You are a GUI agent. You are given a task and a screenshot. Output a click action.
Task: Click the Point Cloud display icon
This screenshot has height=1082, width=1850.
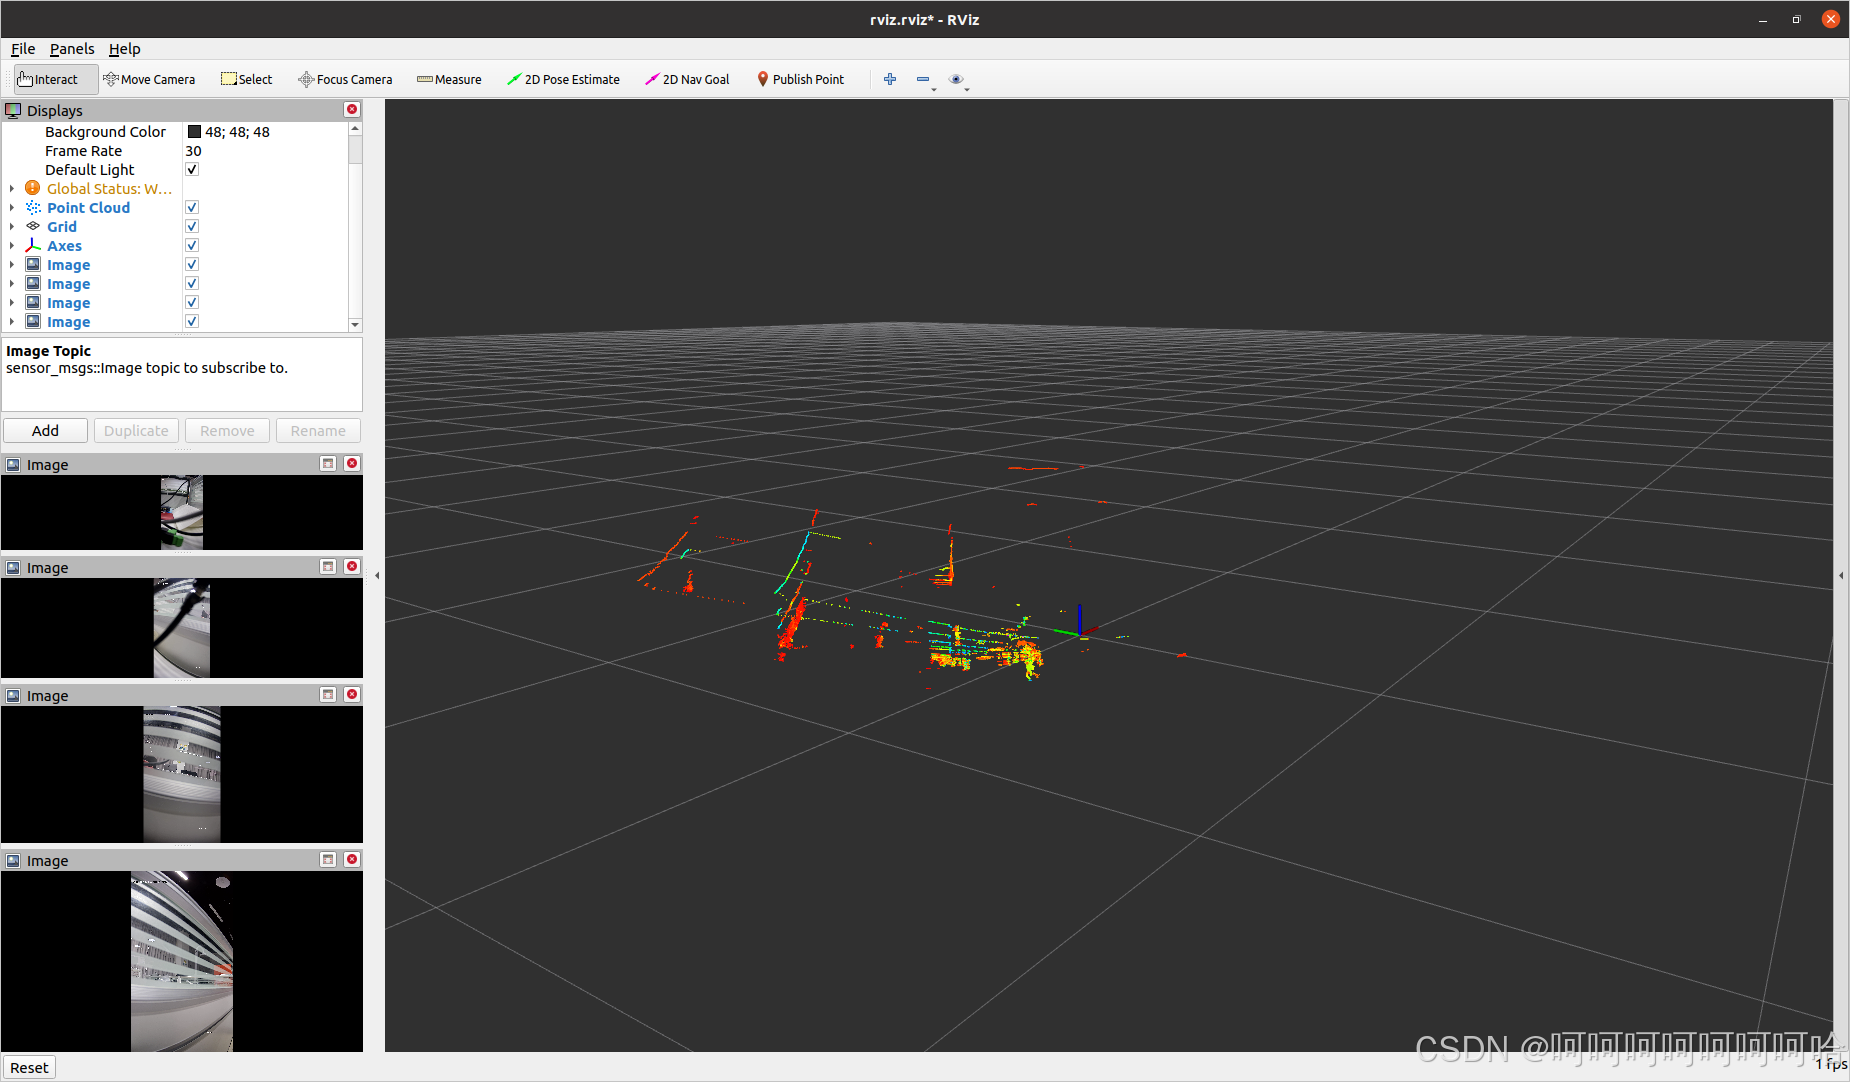[33, 207]
